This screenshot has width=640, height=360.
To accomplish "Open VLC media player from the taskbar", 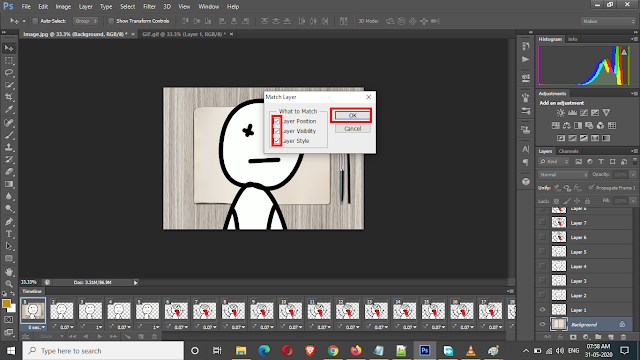I will pyautogui.click(x=471, y=351).
